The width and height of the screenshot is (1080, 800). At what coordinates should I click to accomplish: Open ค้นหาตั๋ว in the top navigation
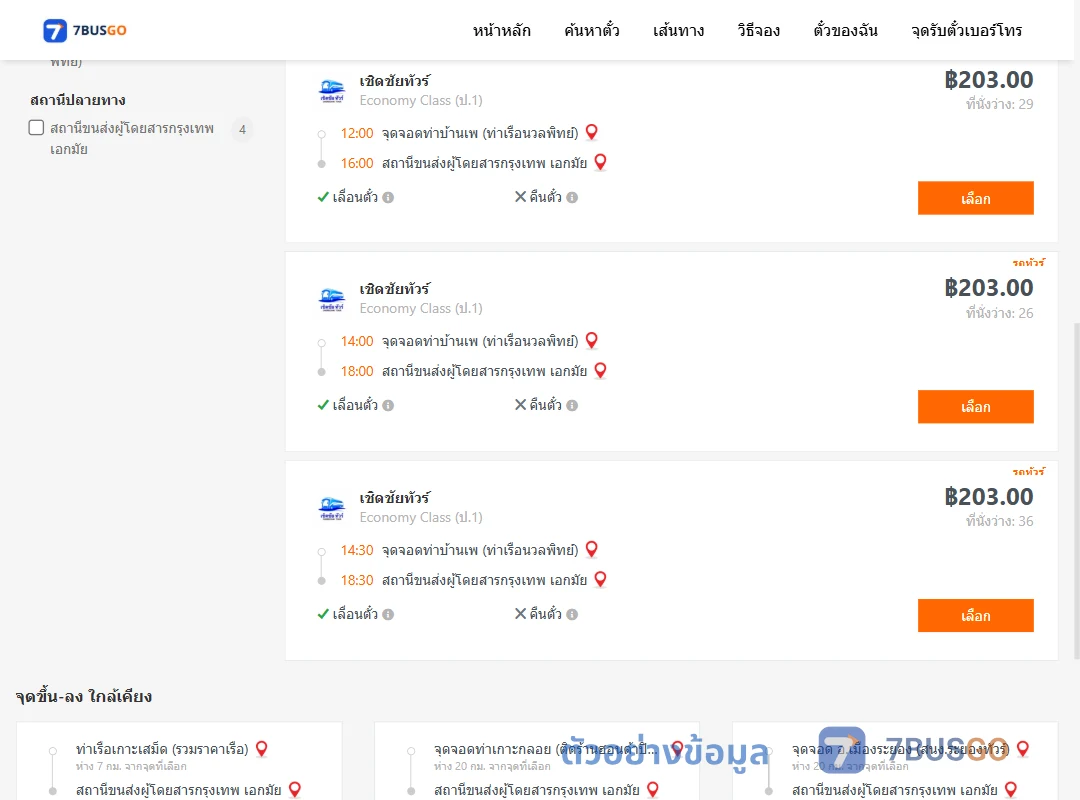592,30
